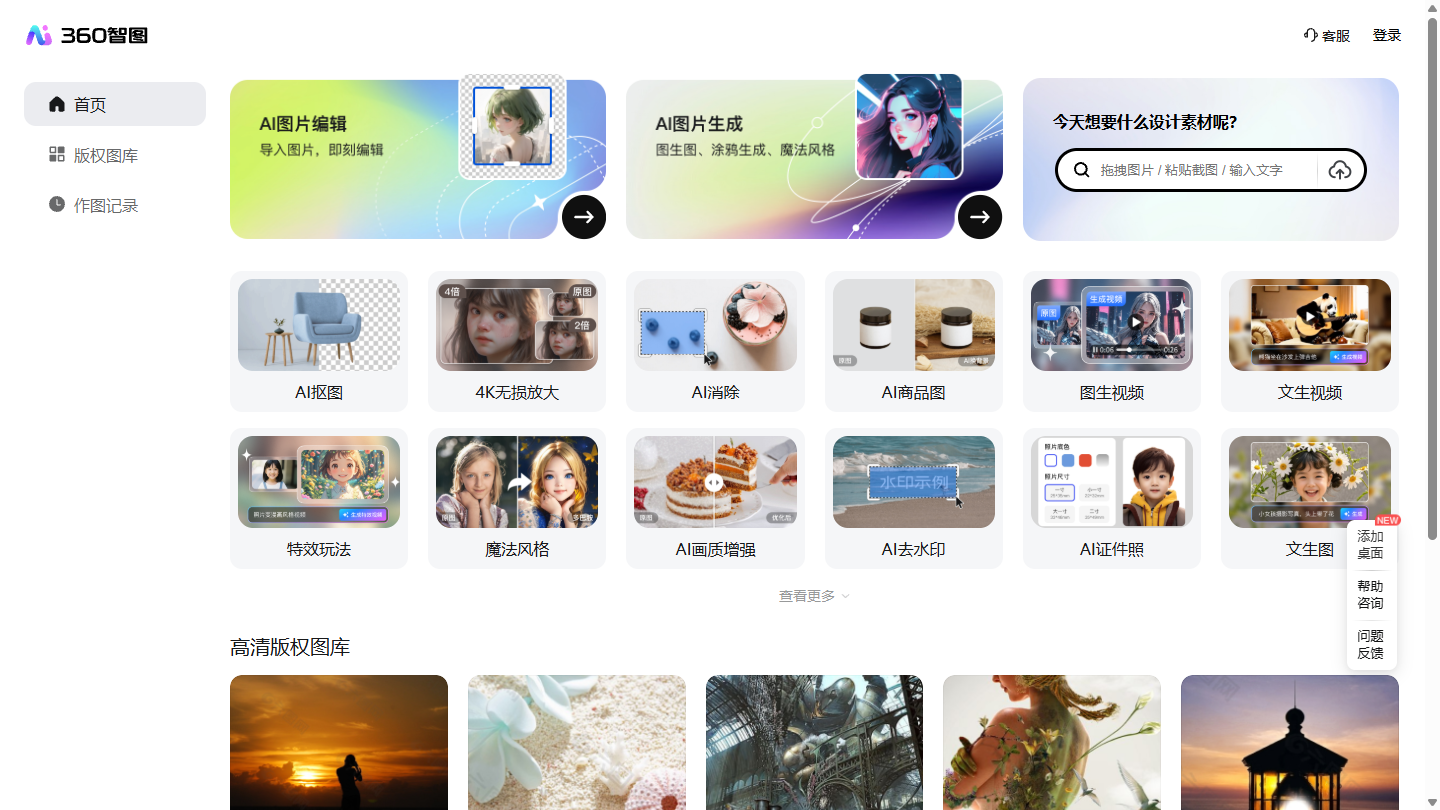The image size is (1440, 810).
Task: Open the woman with flowers gallery image
Action: pos(1052,742)
